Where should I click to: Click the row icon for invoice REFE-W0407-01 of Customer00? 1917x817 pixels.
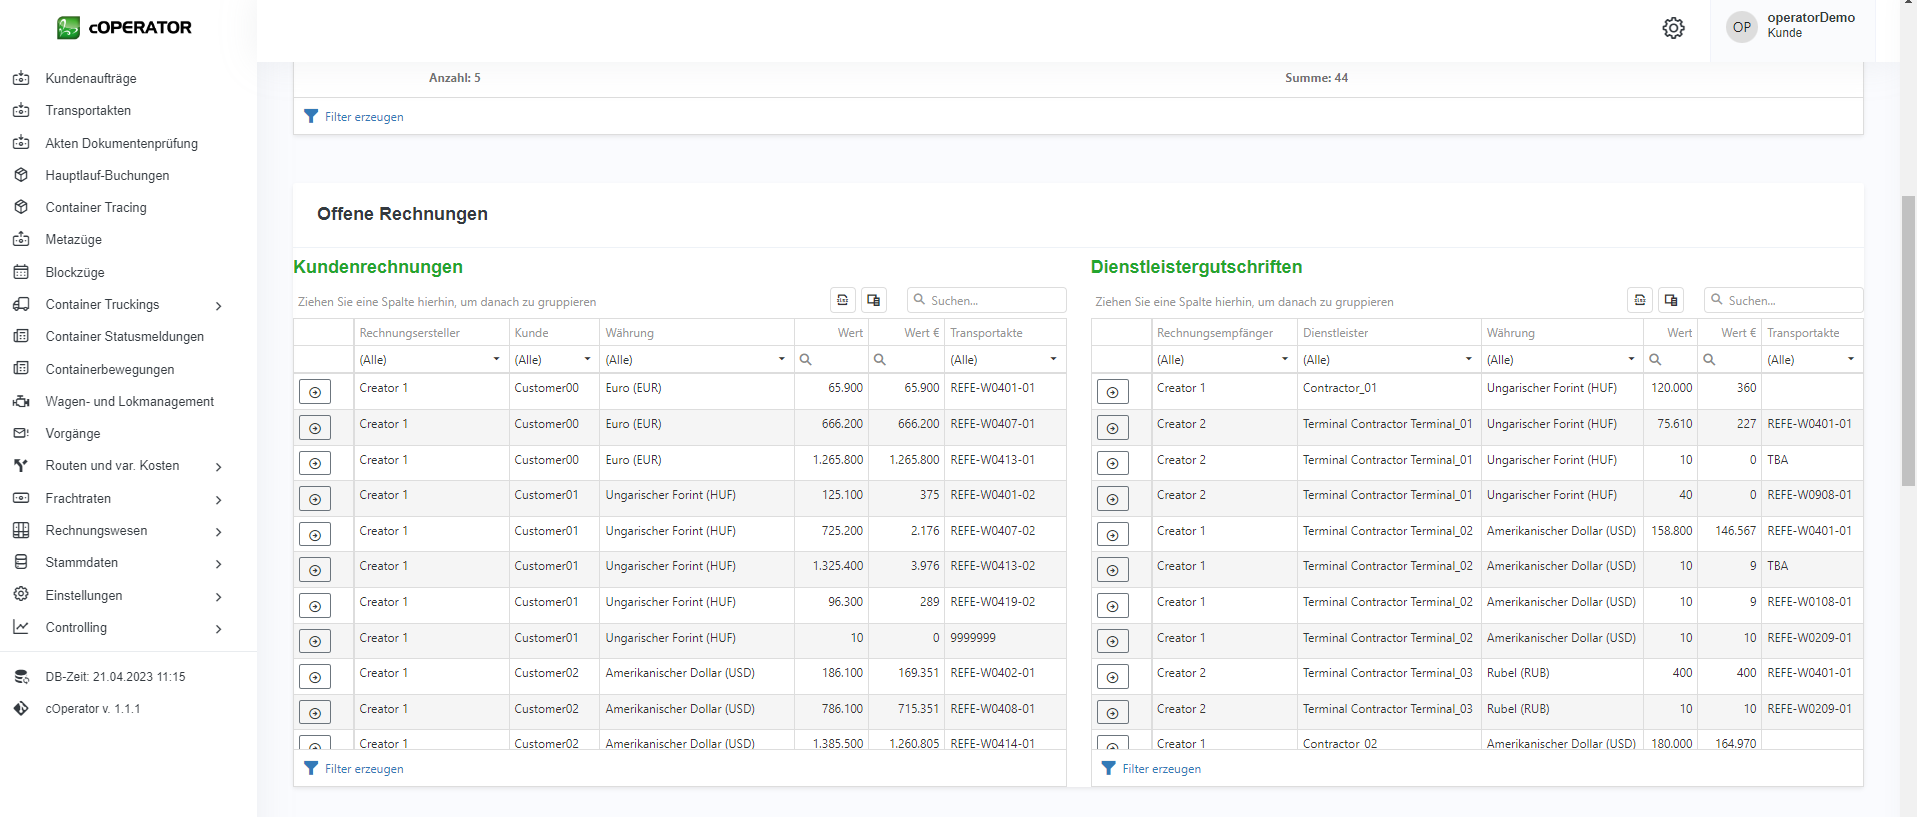point(315,428)
